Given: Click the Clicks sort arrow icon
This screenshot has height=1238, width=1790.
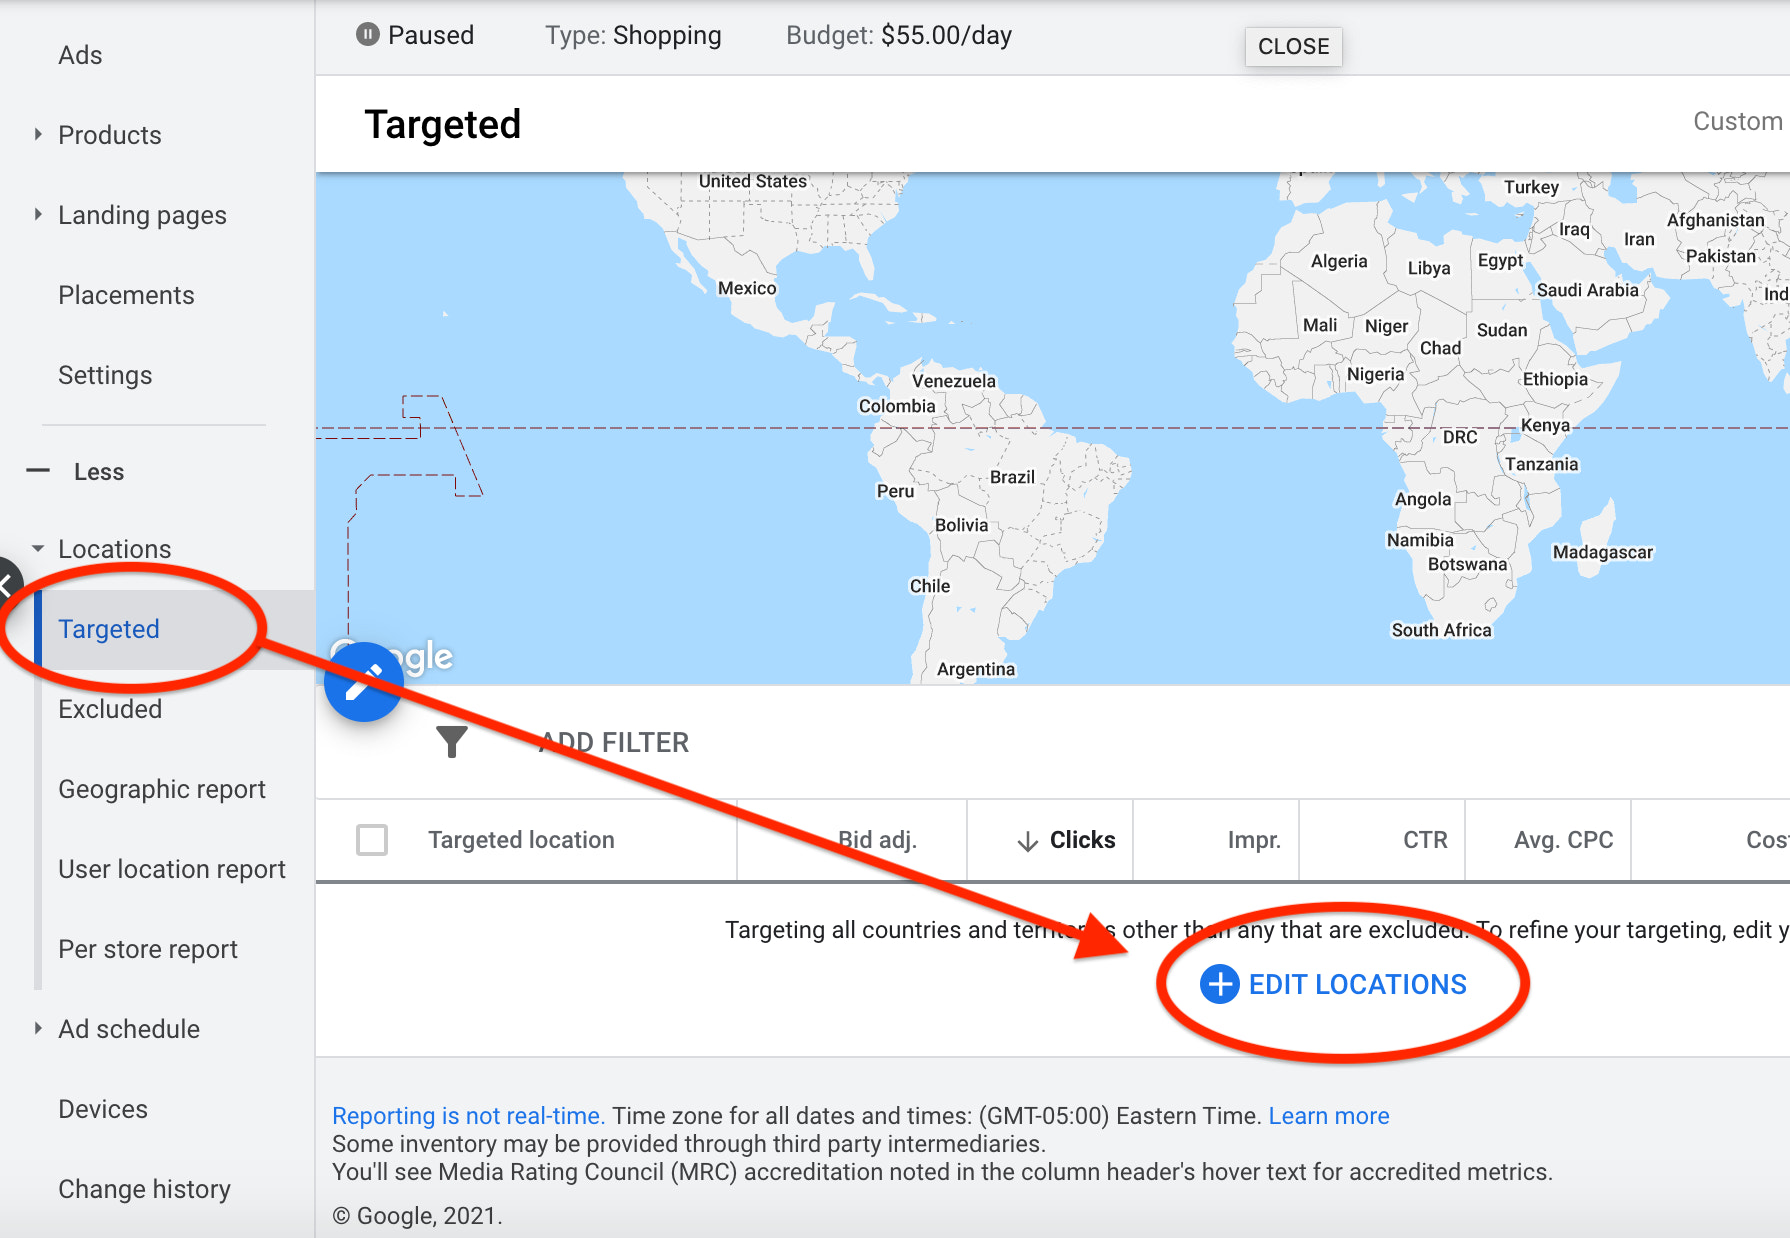Looking at the screenshot, I should [x=1027, y=841].
